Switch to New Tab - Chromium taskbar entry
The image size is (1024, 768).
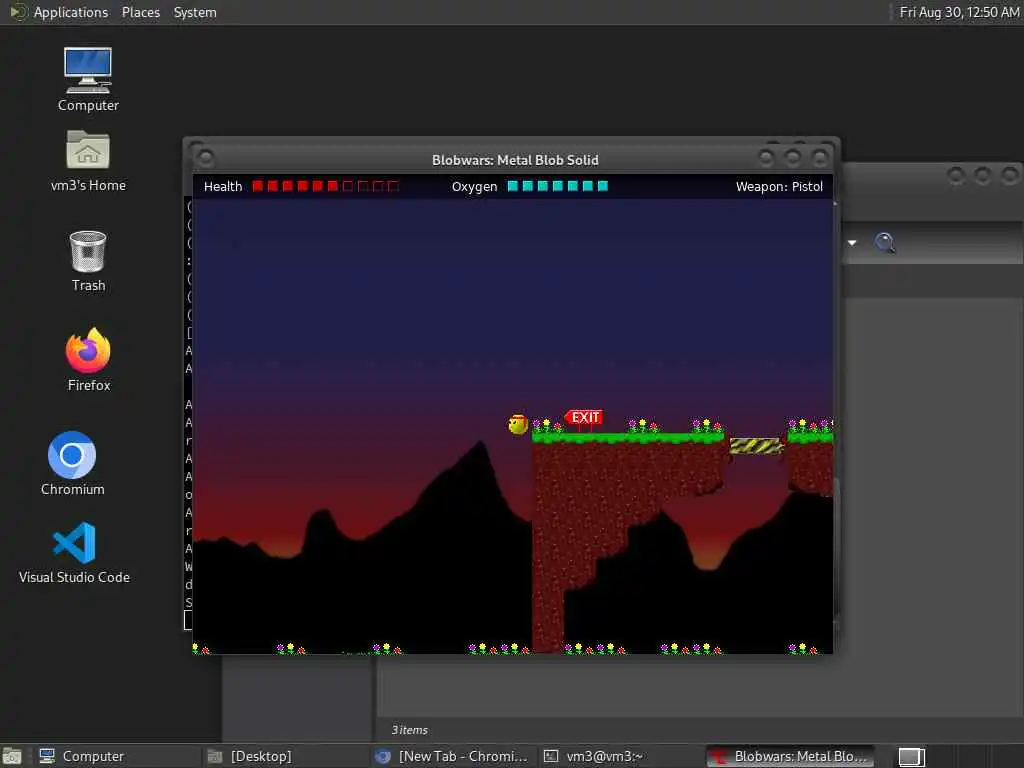452,756
